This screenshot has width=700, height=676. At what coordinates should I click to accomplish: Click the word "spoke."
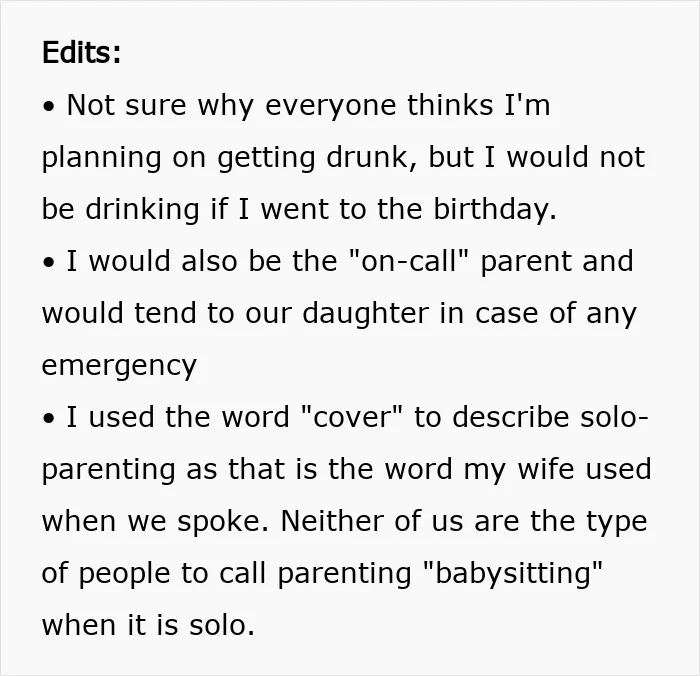click(x=224, y=522)
